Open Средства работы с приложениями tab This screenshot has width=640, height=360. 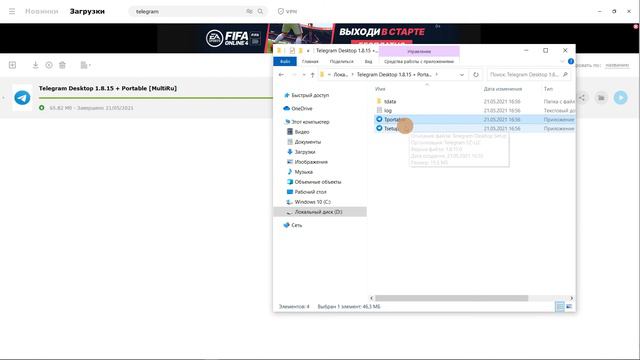(x=419, y=61)
